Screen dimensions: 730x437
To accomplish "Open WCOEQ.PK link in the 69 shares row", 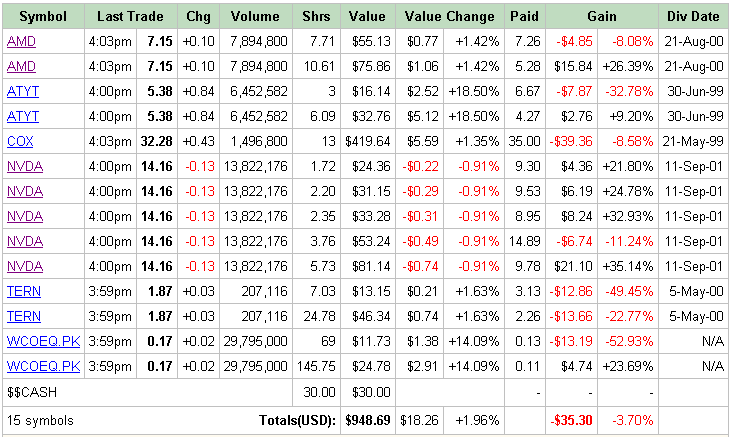I will [43, 342].
